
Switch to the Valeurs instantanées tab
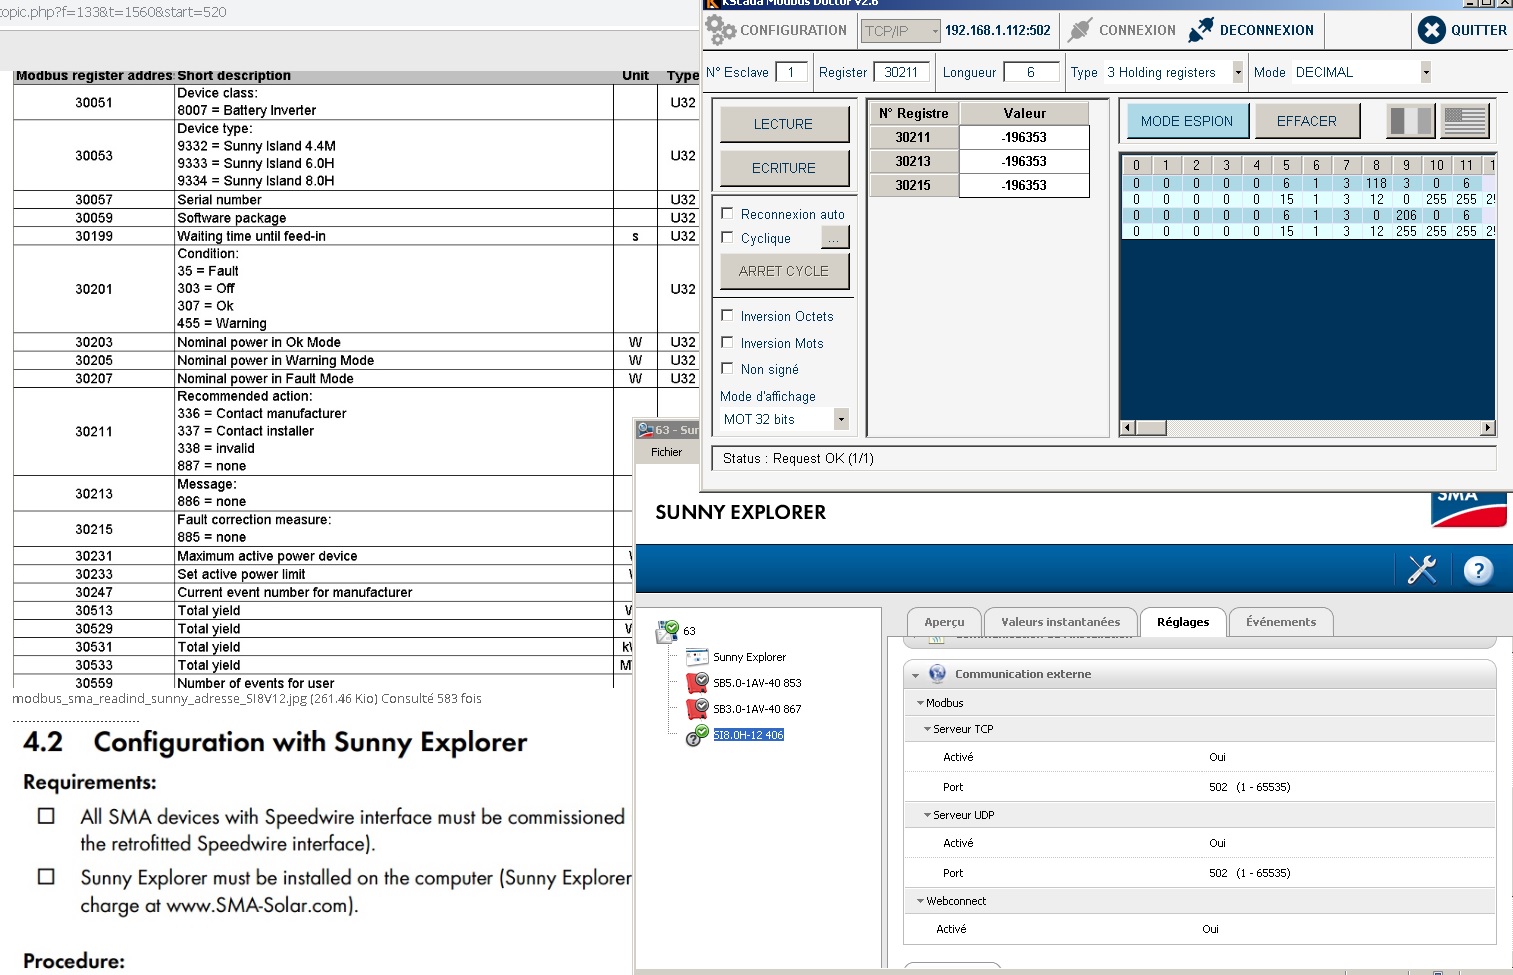coord(1060,622)
